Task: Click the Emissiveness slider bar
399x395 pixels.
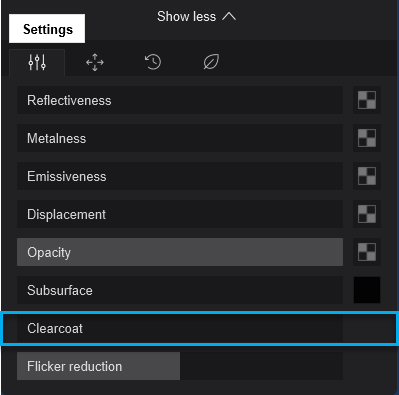Action: (180, 176)
